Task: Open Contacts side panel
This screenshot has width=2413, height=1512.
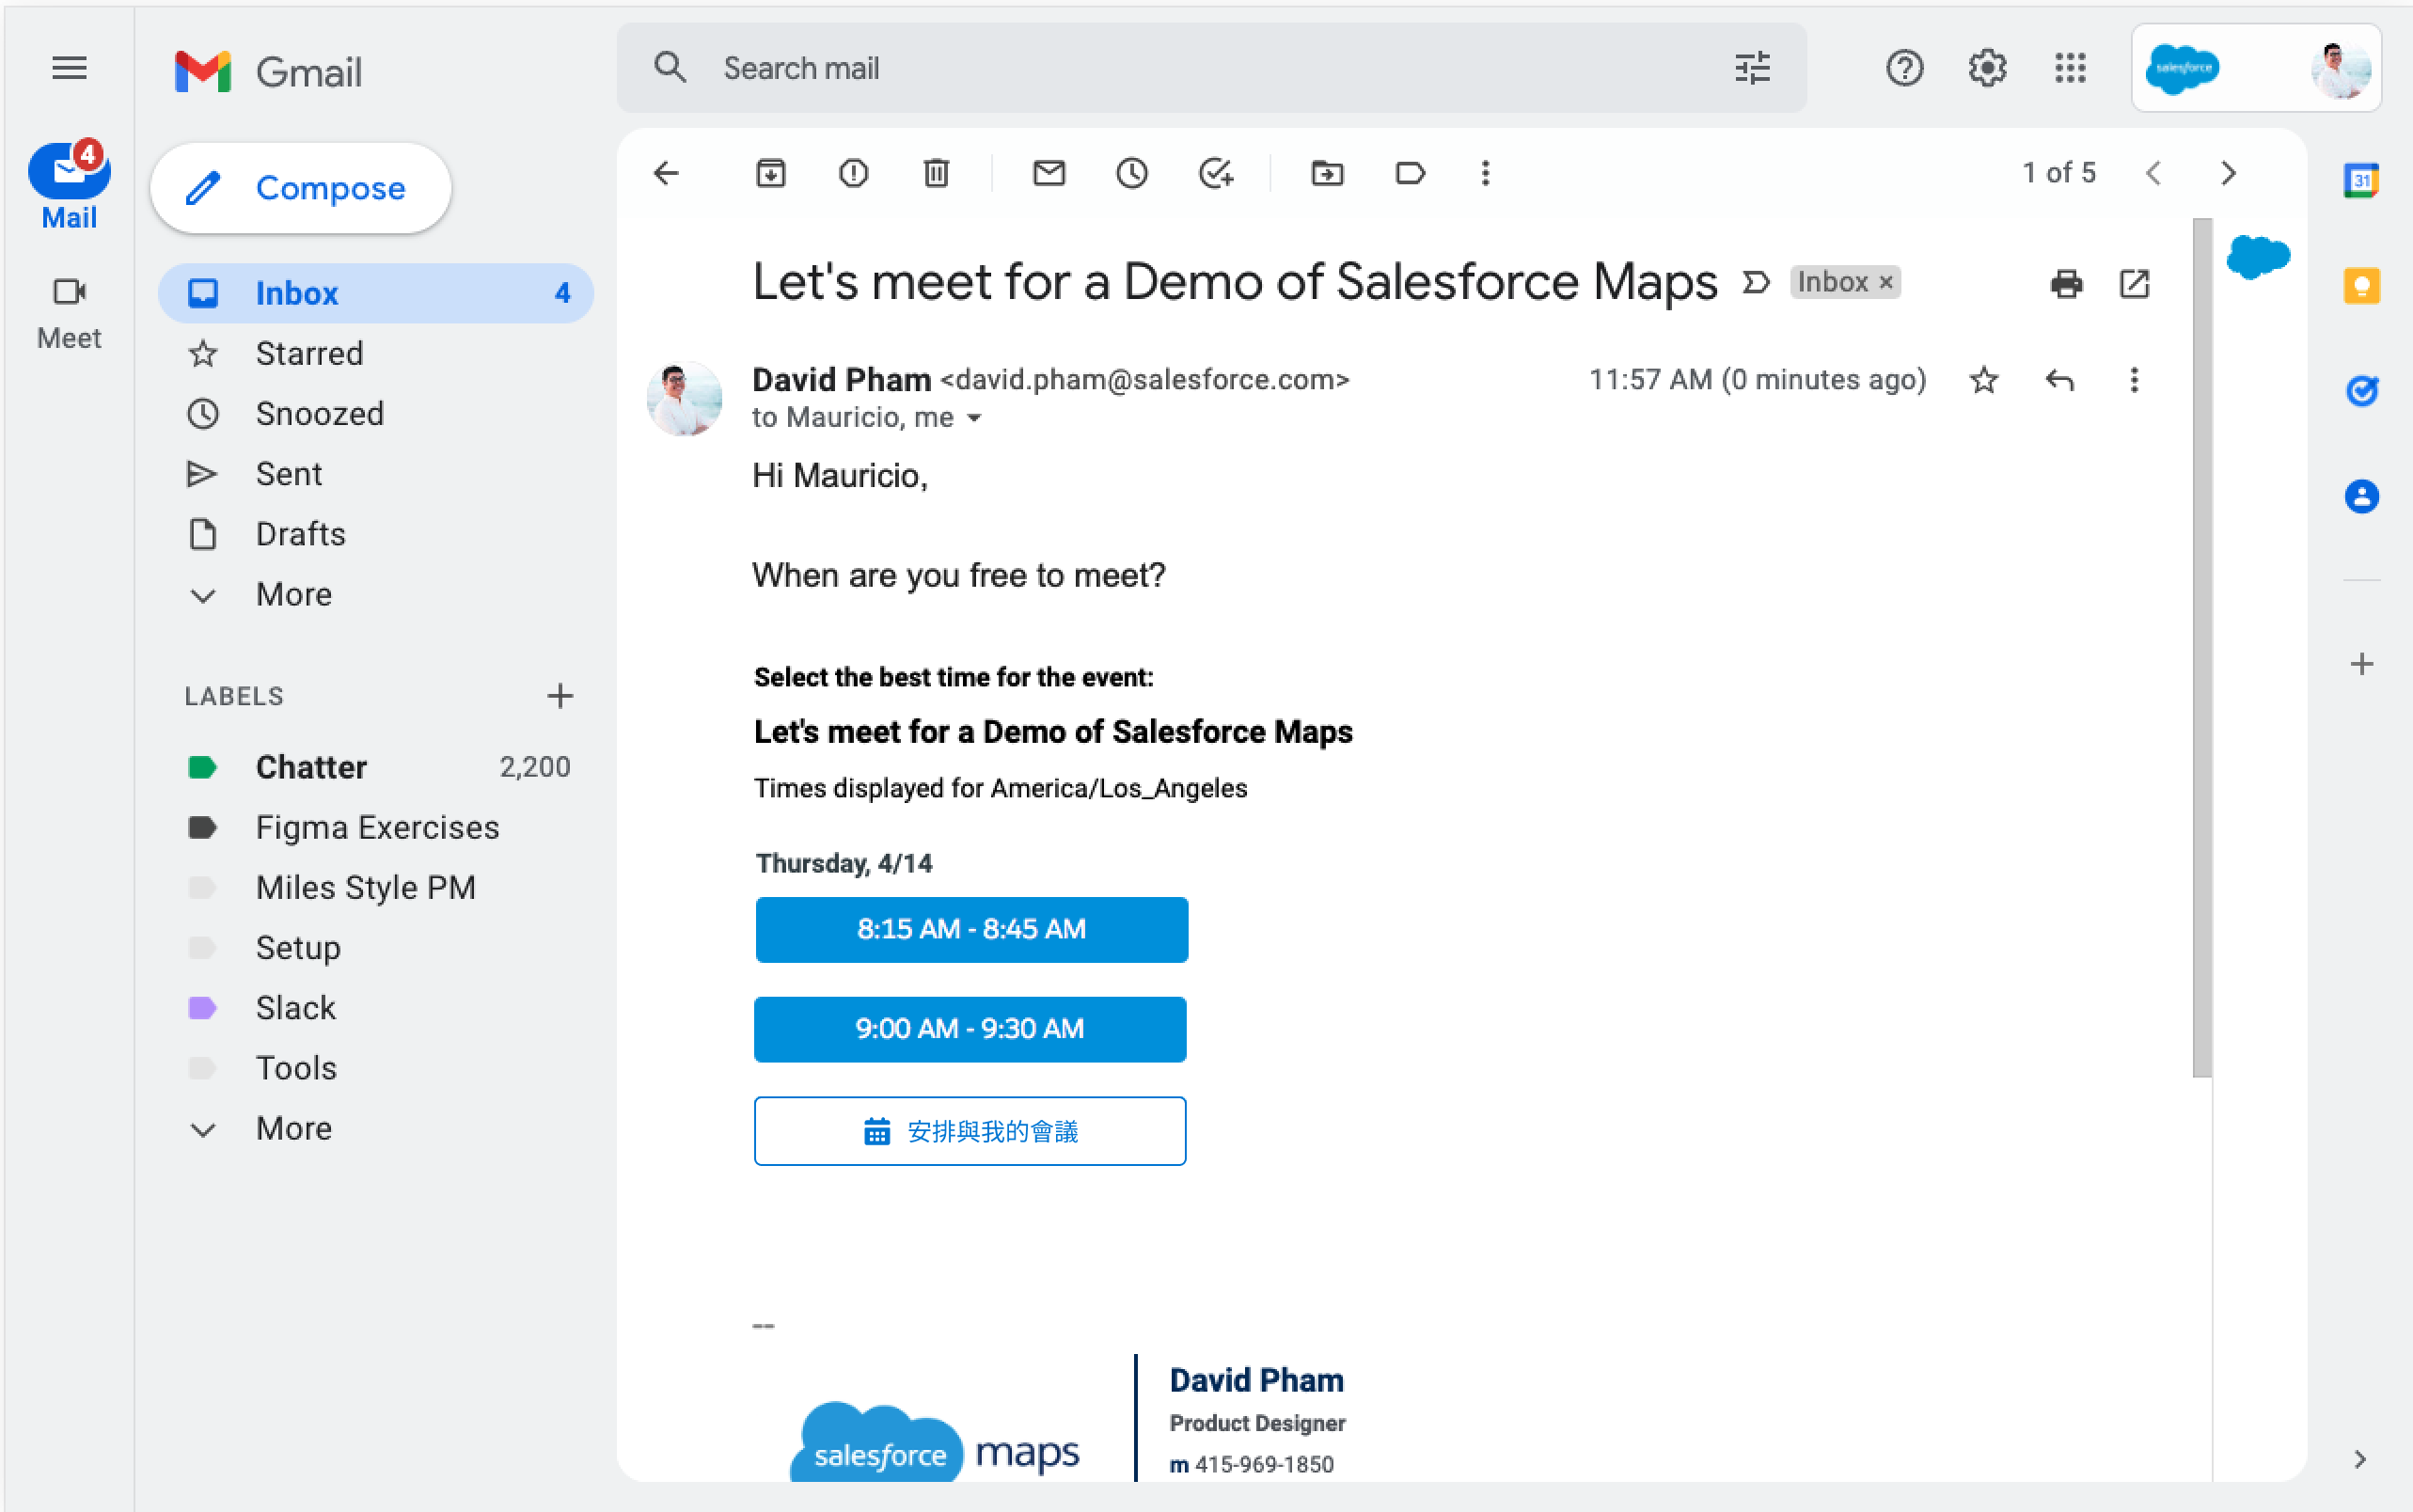Action: pos(2361,496)
